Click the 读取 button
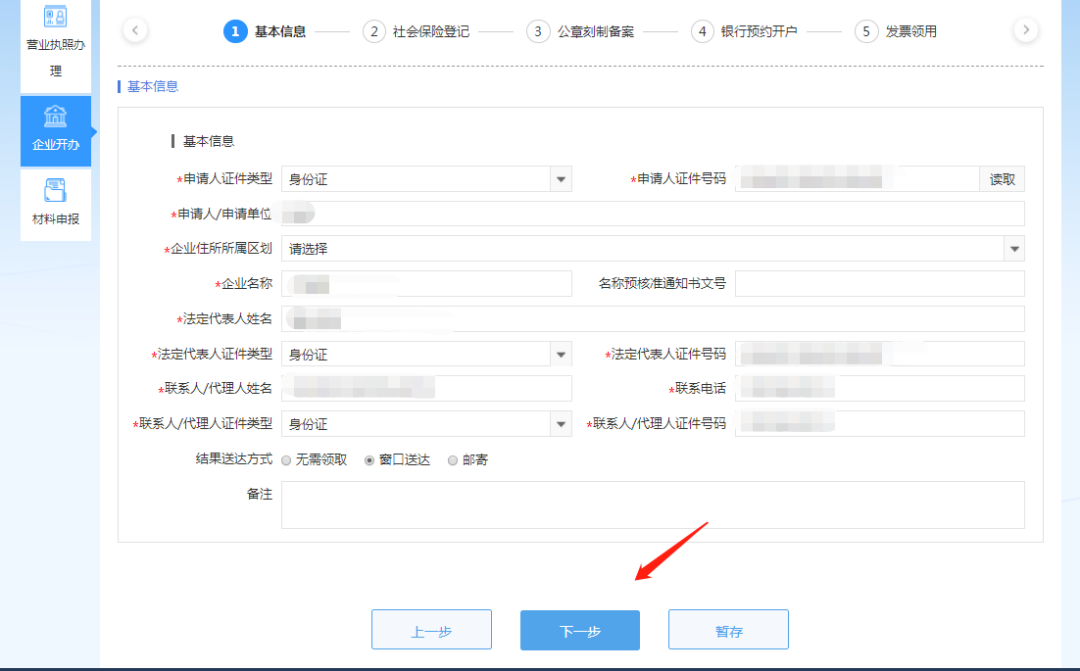Screen dimensions: 1080x671 1002,179
